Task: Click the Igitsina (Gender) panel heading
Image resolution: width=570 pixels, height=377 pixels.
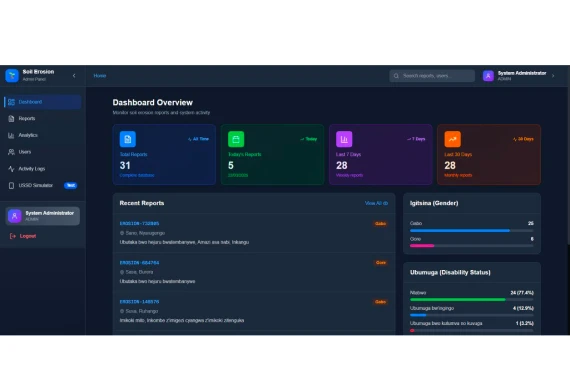Action: 434,203
